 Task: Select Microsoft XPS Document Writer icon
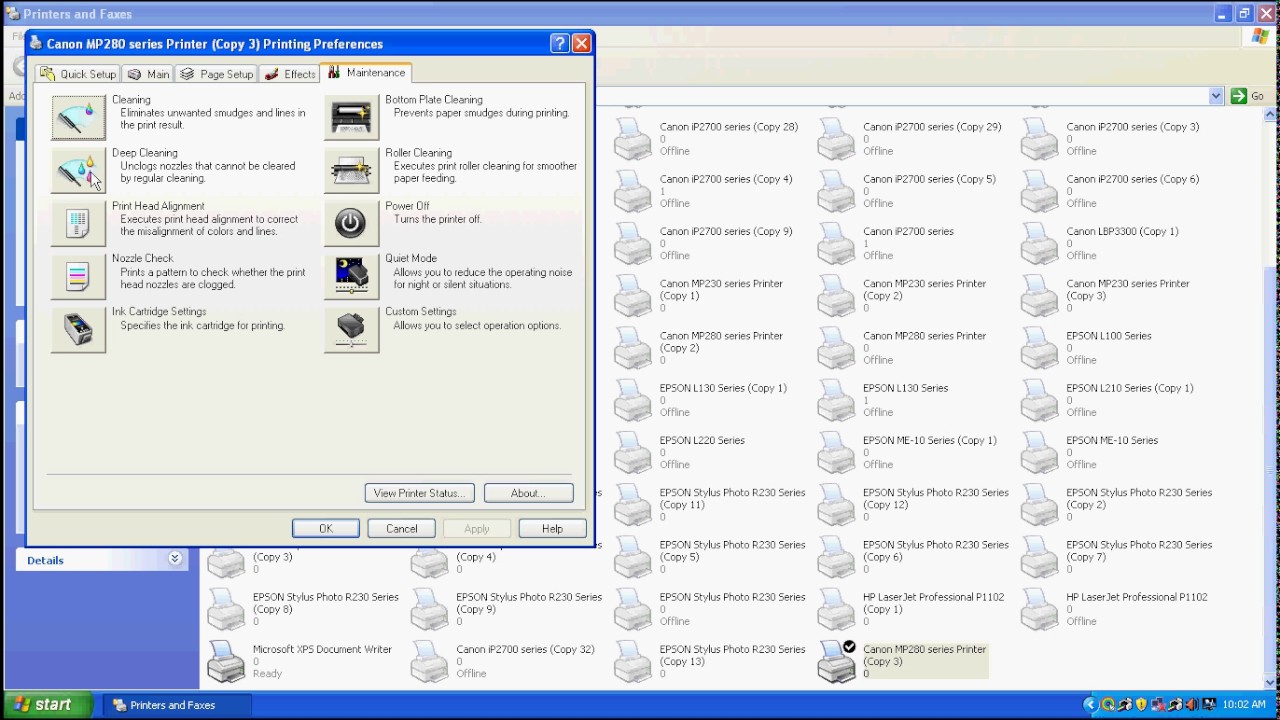[x=226, y=661]
